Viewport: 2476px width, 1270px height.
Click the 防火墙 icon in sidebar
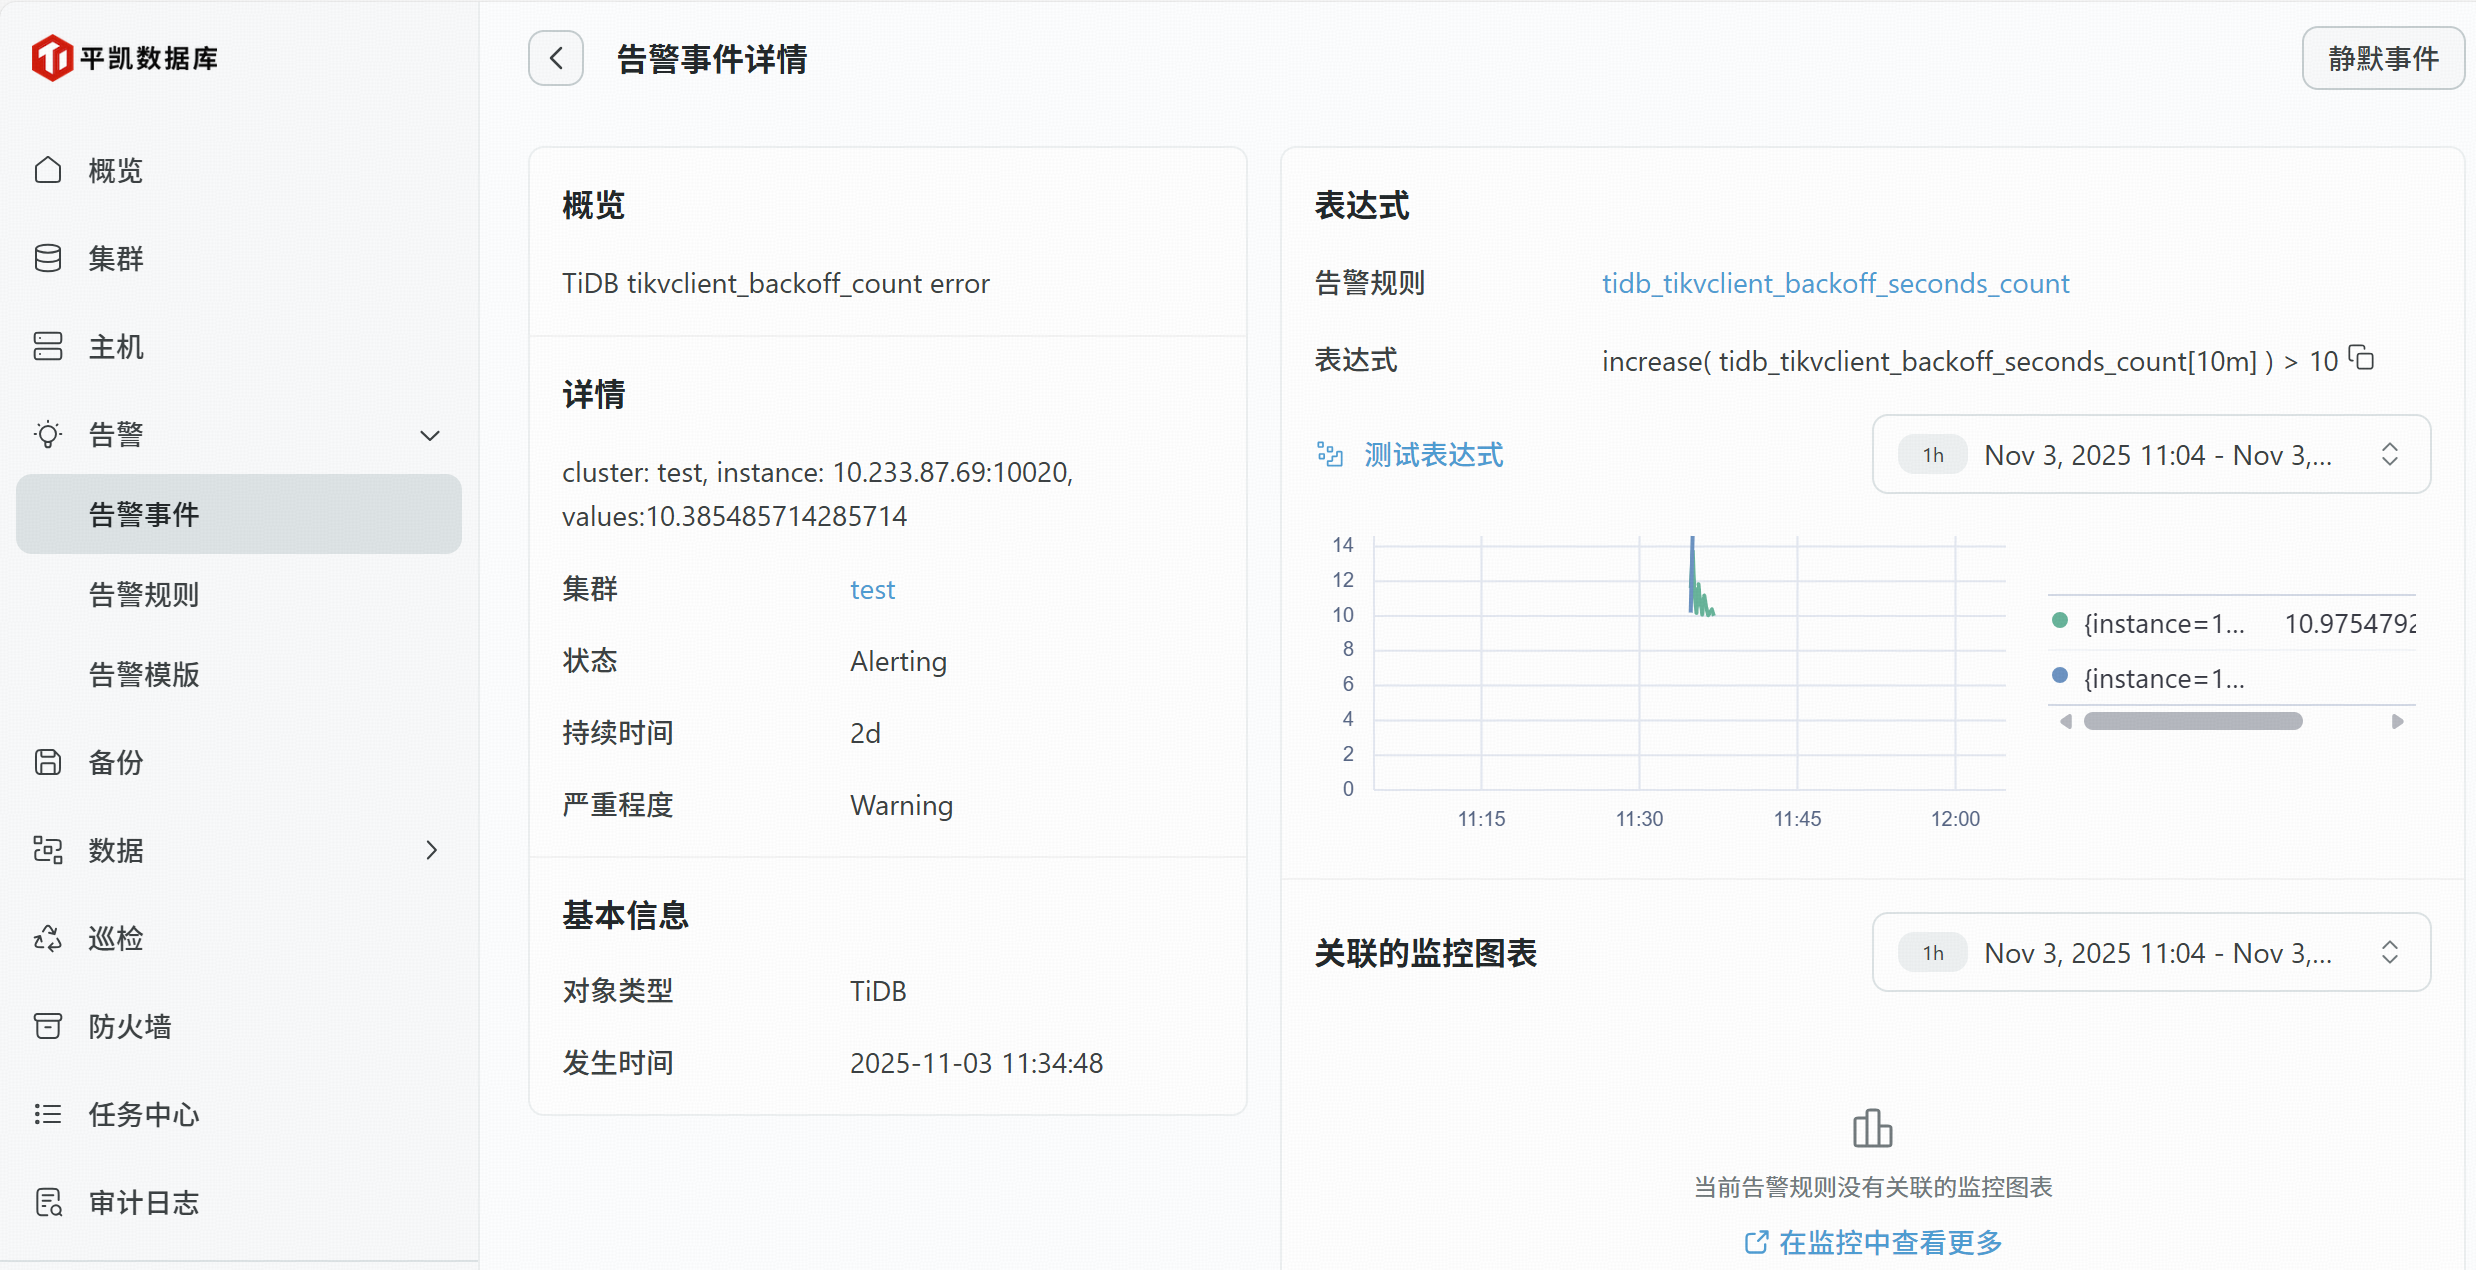pos(48,1026)
